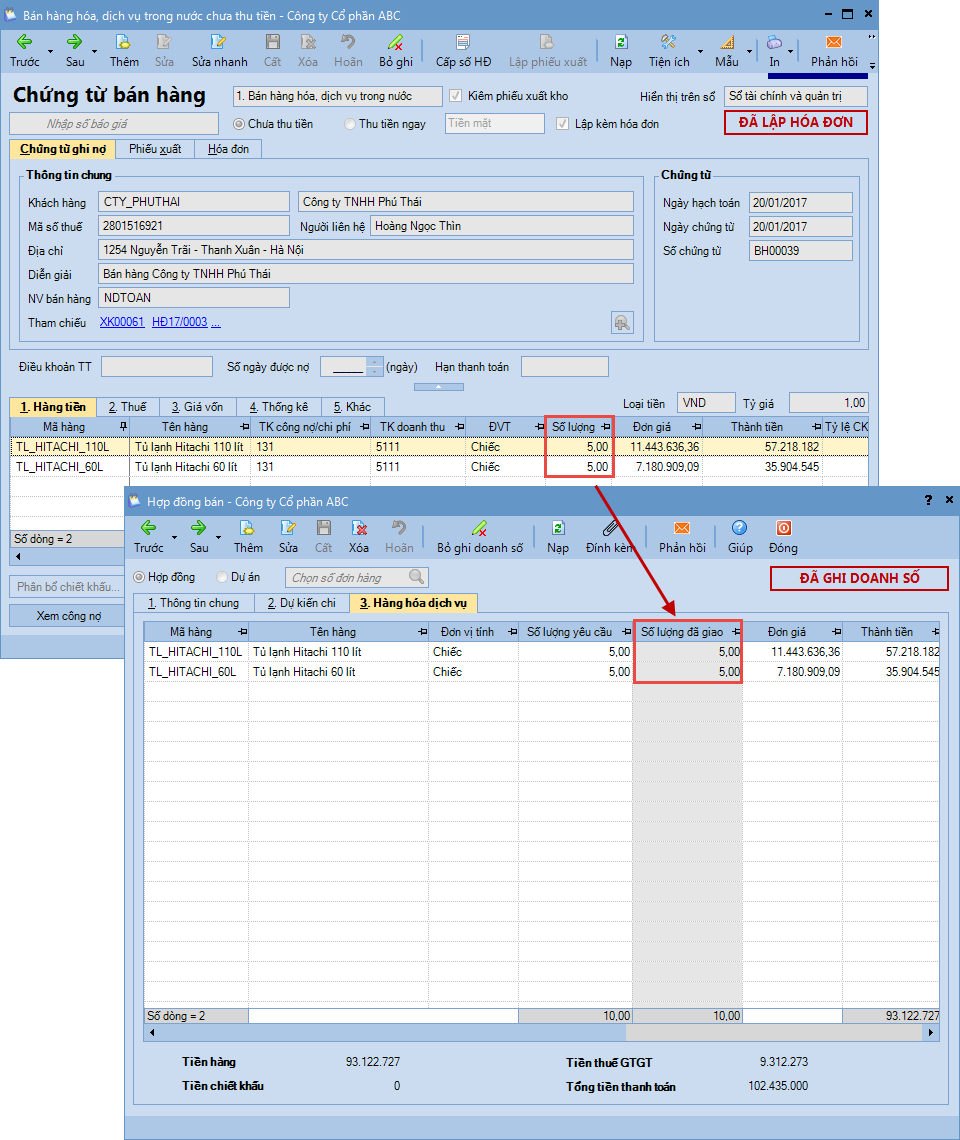The height and width of the screenshot is (1140, 960).
Task: Click the Xem công nợ button
Action: [69, 616]
